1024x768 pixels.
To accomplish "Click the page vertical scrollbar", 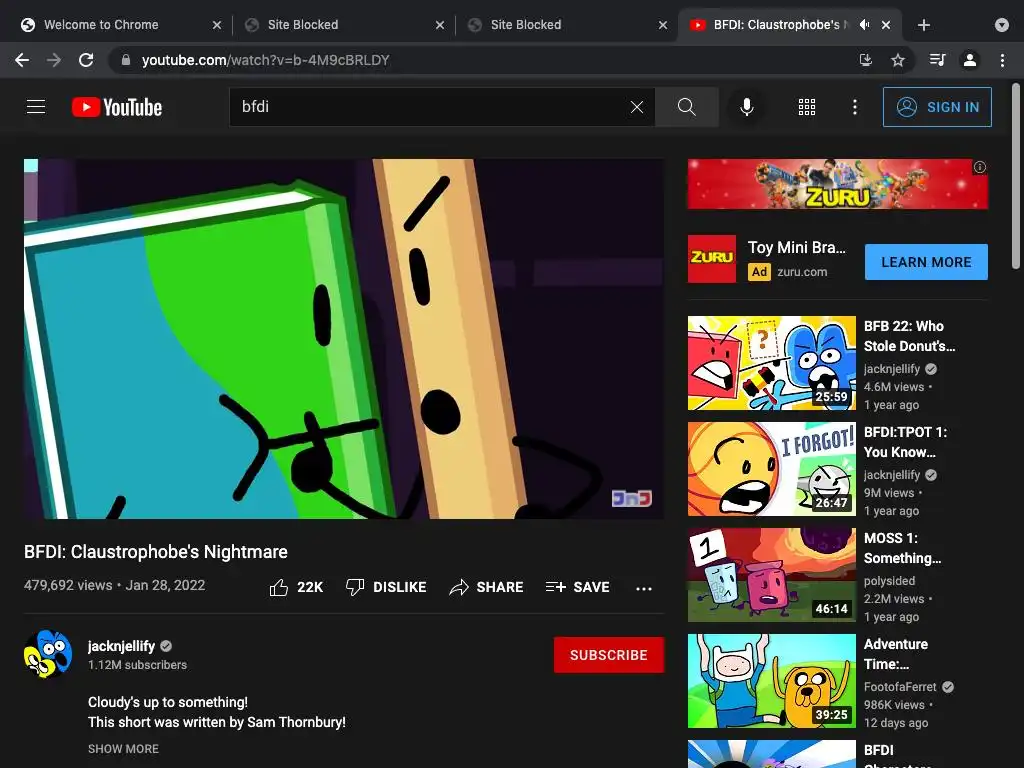I will pyautogui.click(x=1016, y=176).
